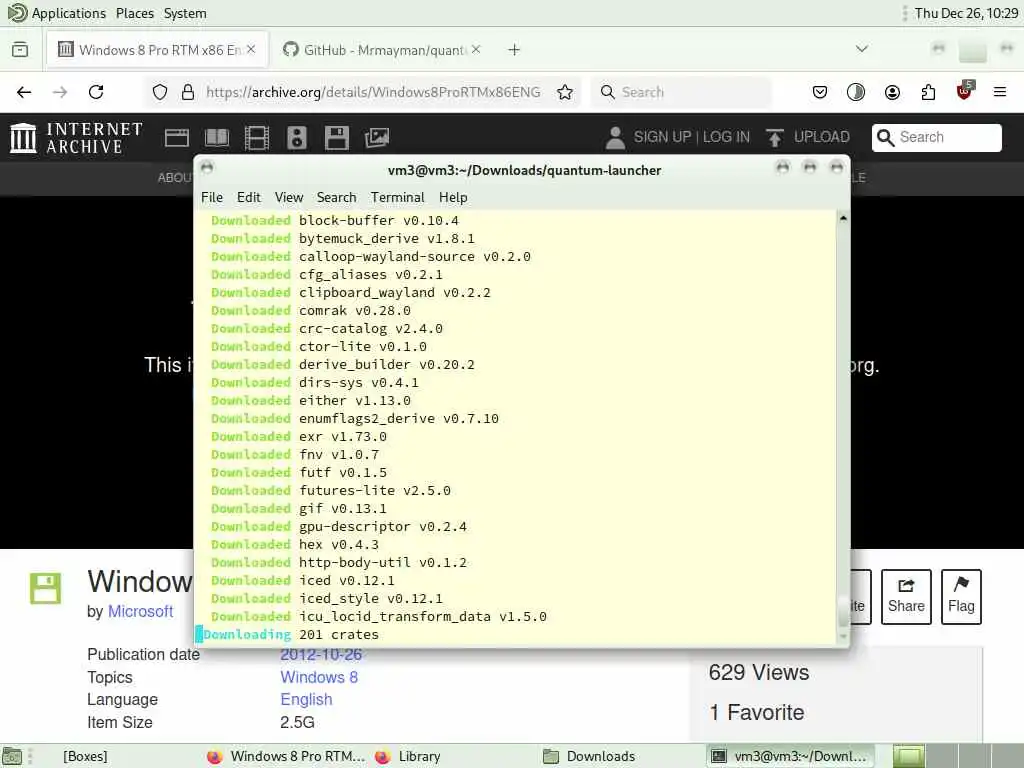Click the terminal scrollbar up arrow

[x=843, y=218]
